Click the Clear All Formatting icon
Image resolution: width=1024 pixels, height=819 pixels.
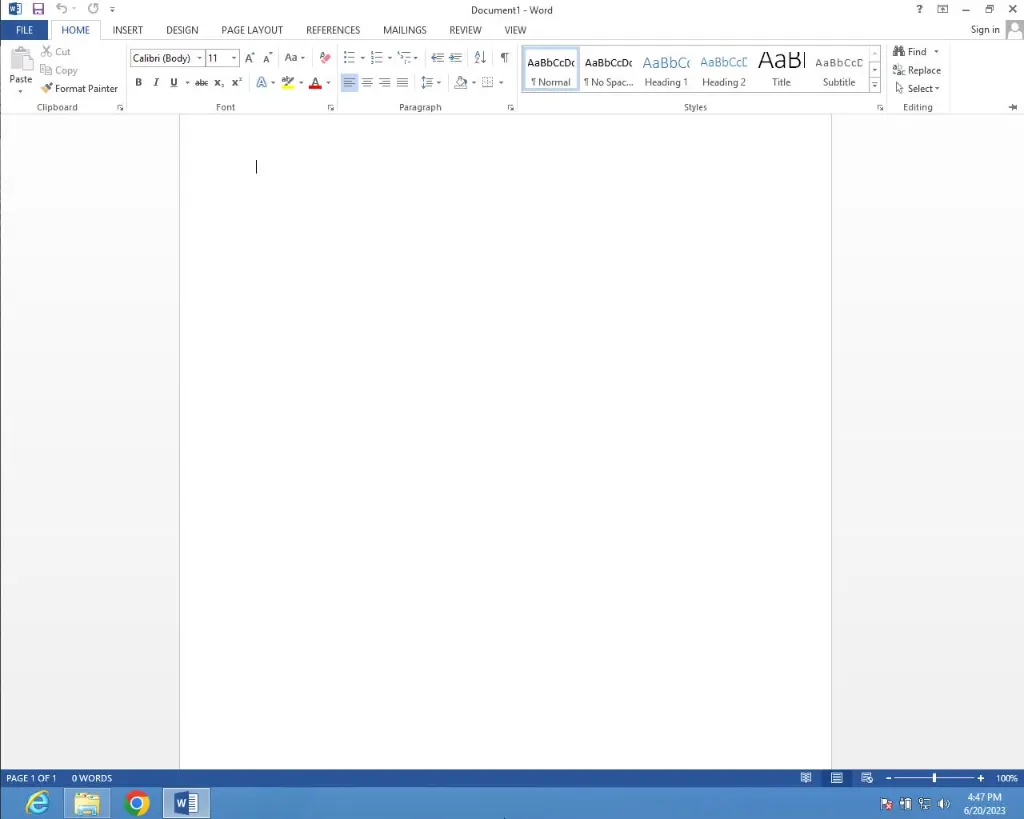(324, 58)
